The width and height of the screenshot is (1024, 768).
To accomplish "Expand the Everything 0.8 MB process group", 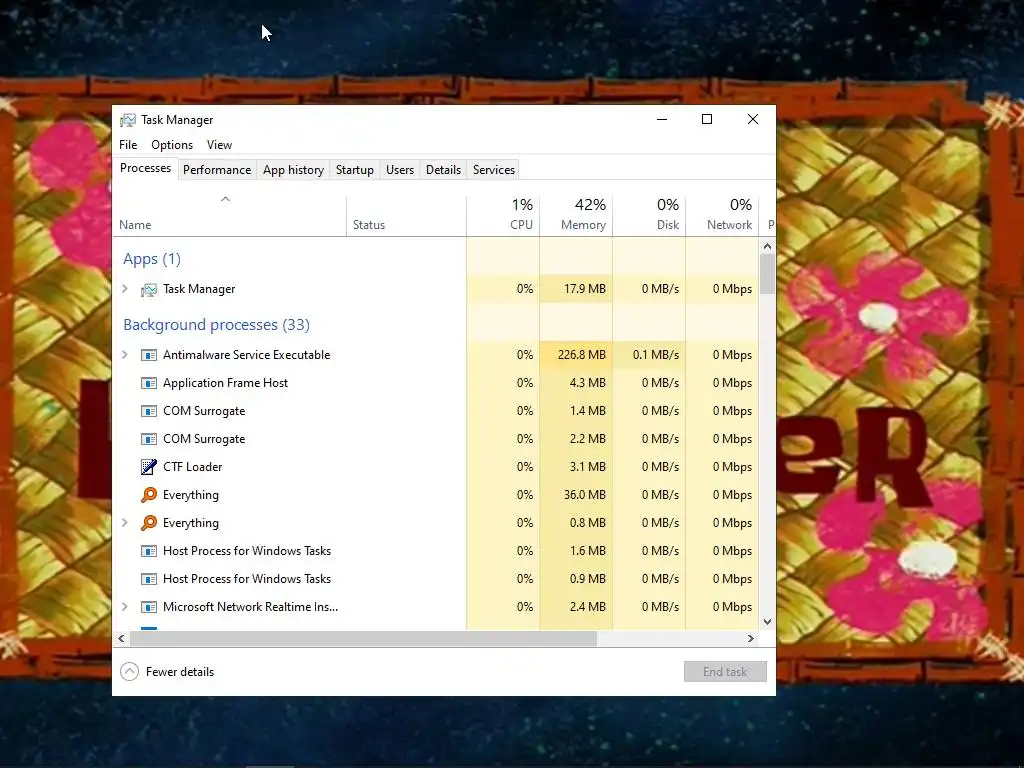I will pos(125,522).
